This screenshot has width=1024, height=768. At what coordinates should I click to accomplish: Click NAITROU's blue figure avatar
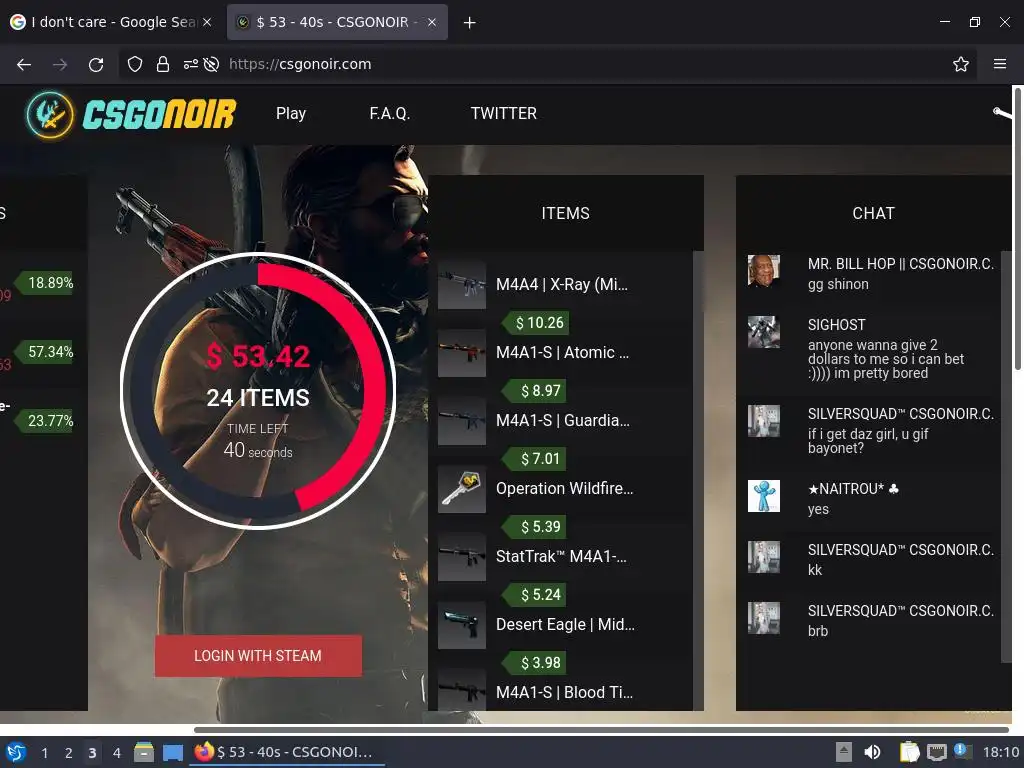[x=763, y=496]
